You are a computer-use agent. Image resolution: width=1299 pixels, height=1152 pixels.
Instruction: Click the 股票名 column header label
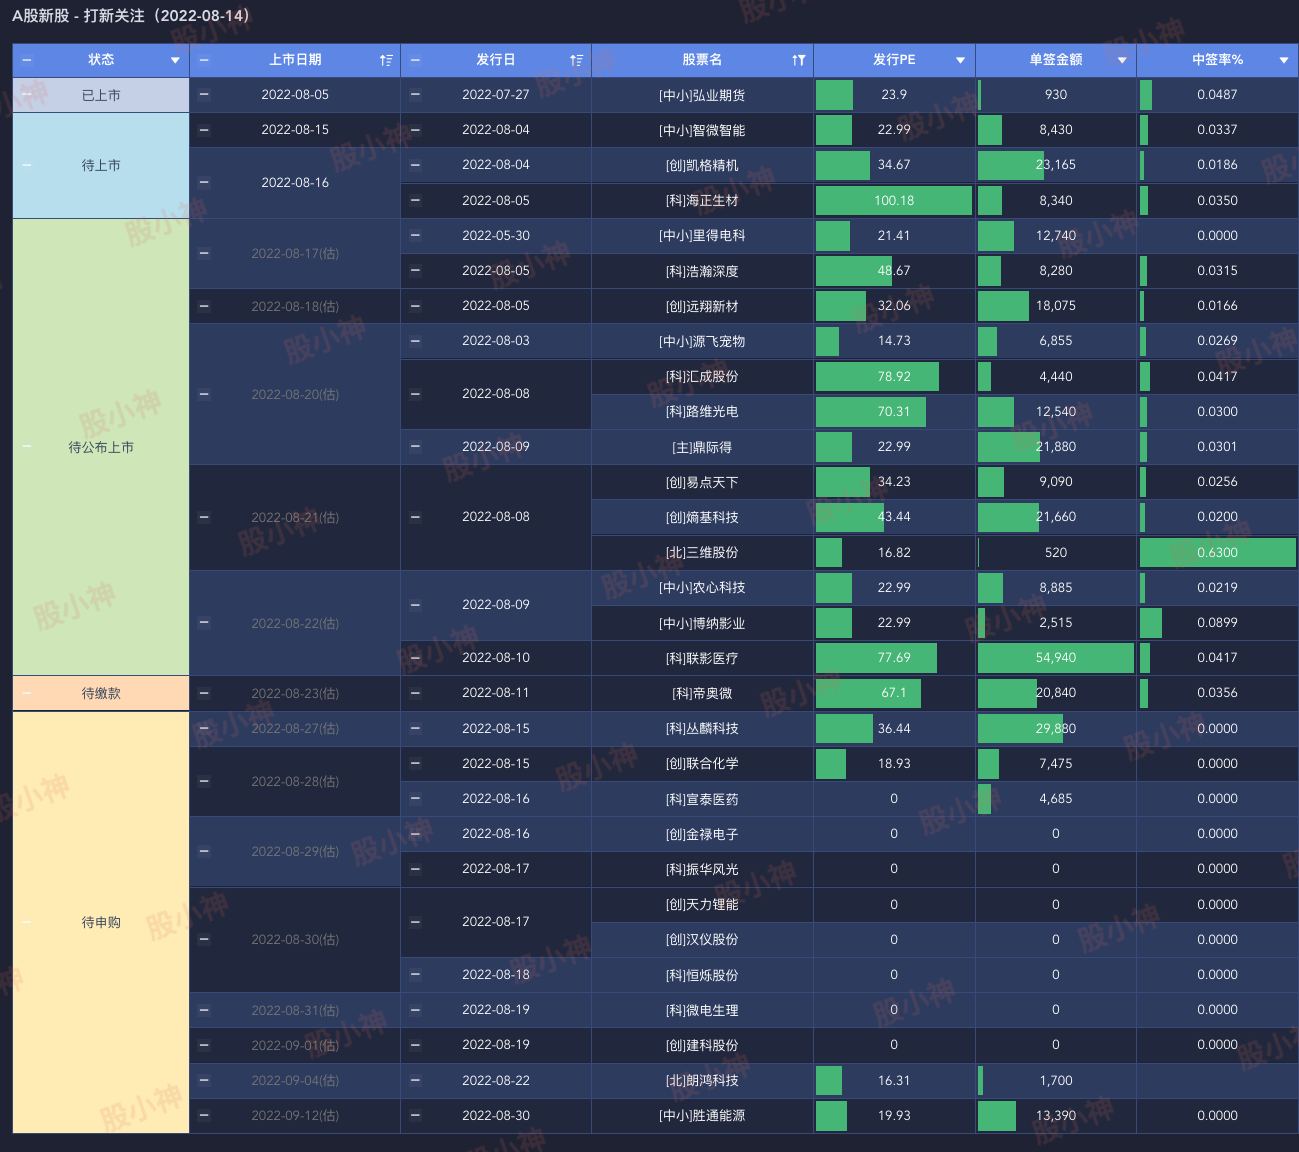pos(702,60)
